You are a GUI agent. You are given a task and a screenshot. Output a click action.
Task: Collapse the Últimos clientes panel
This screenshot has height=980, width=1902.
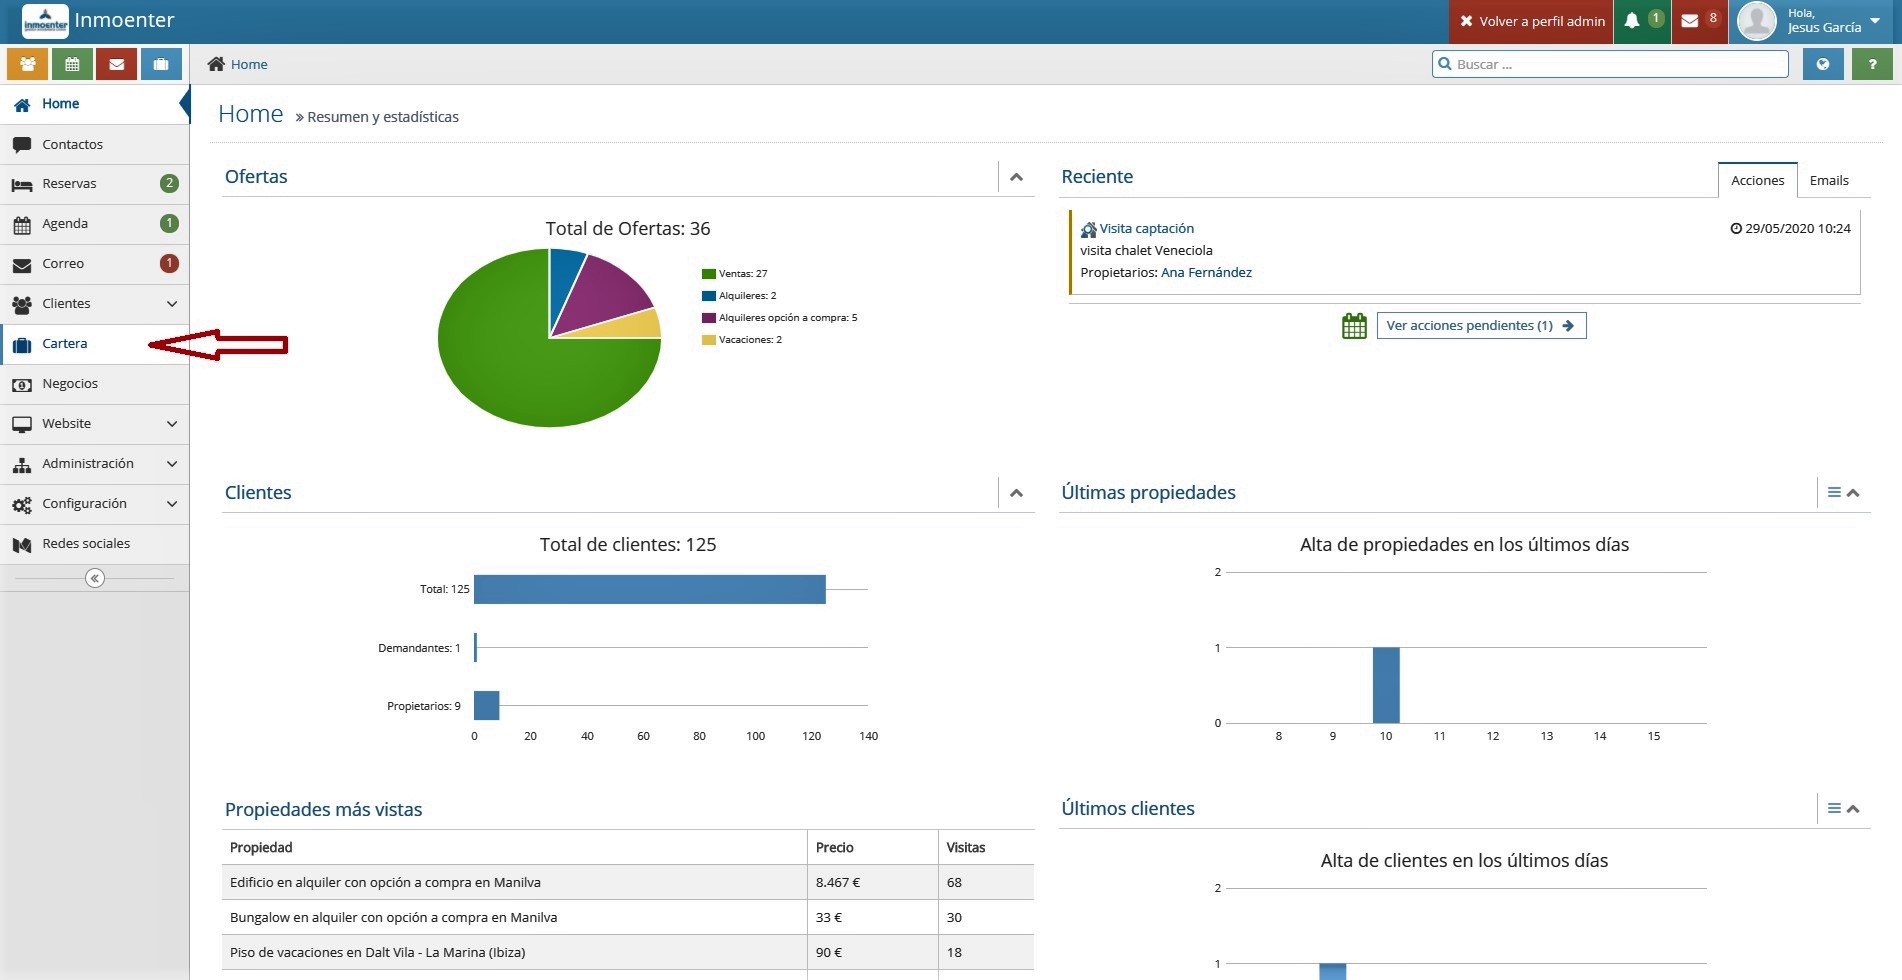coord(1853,809)
